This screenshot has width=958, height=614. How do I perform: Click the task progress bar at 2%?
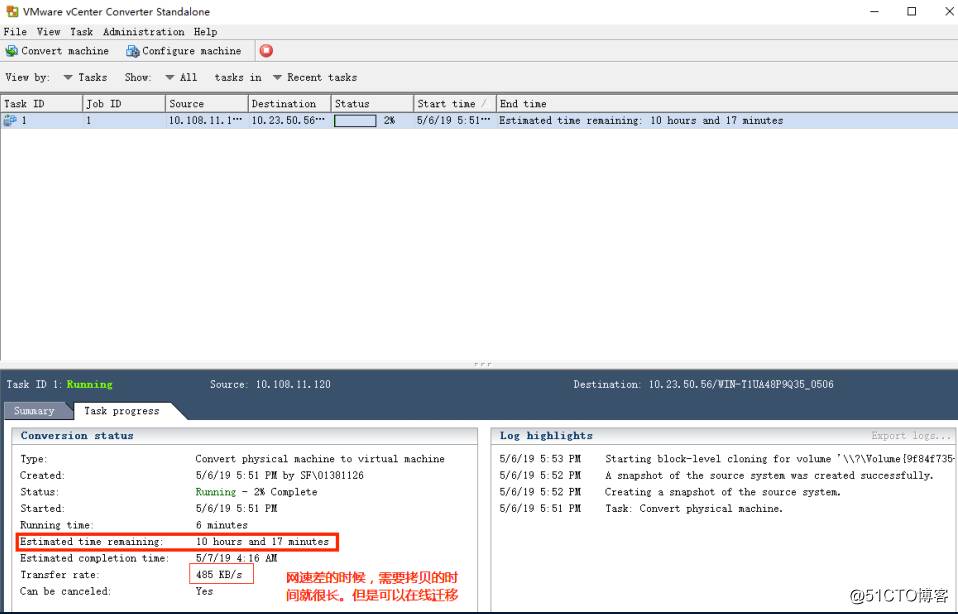[x=355, y=121]
